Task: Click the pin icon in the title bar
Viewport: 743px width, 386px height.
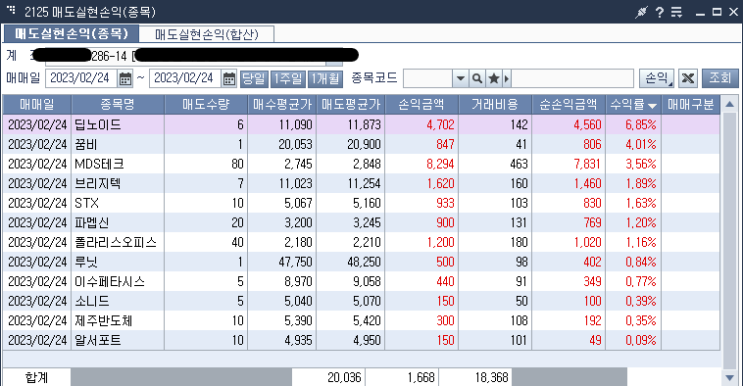Action: (641, 12)
